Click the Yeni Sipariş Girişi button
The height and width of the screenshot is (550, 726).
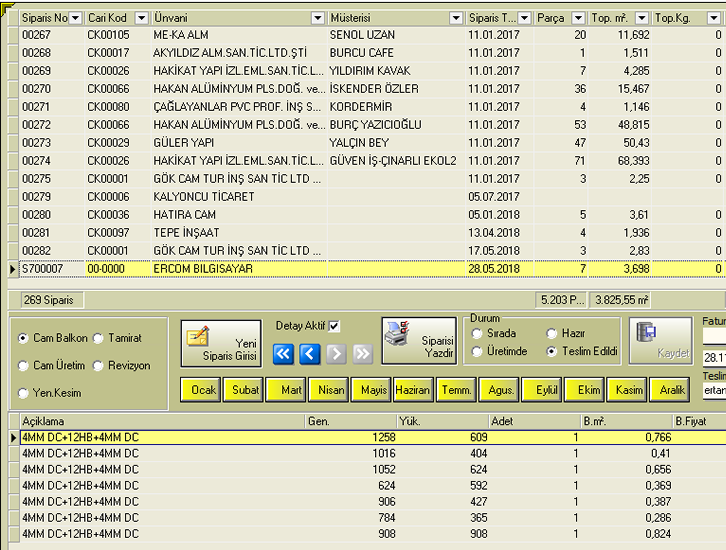[x=221, y=343]
